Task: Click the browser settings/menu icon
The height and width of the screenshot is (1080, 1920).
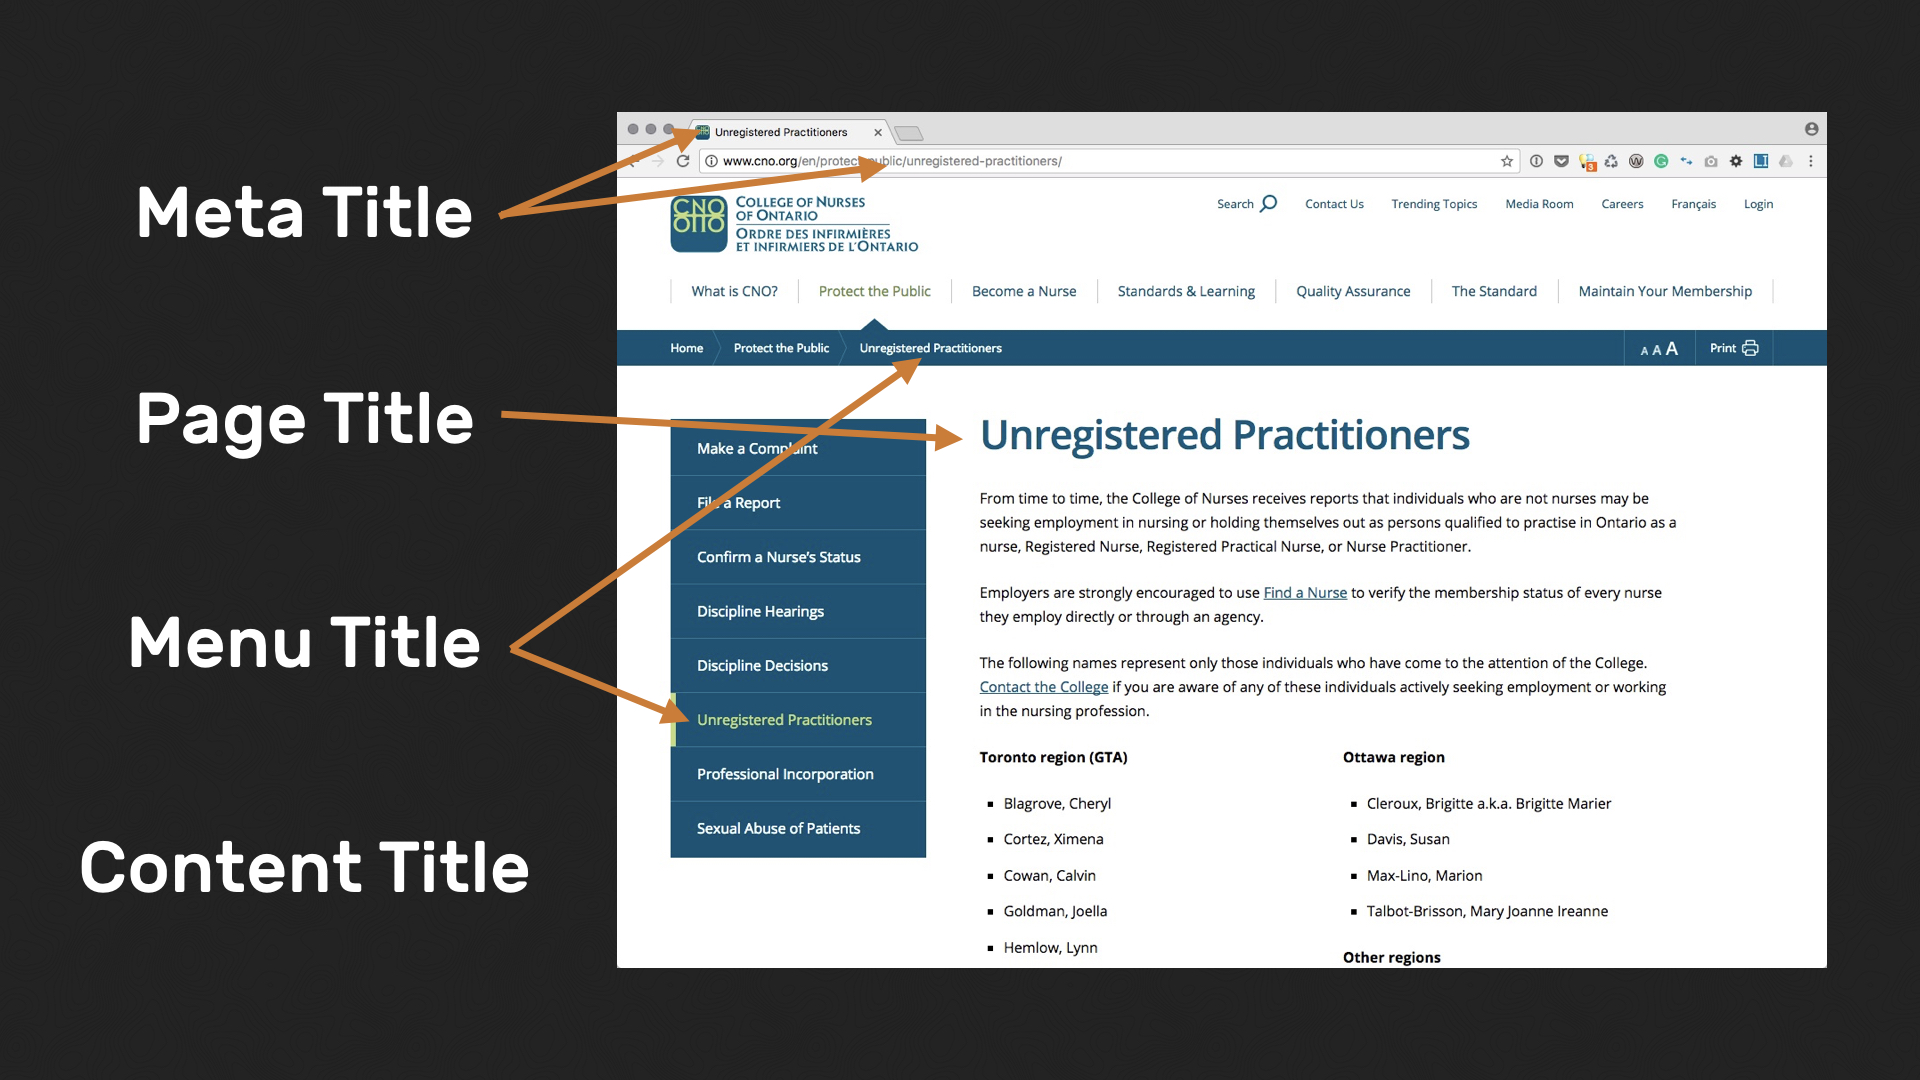Action: tap(1811, 161)
